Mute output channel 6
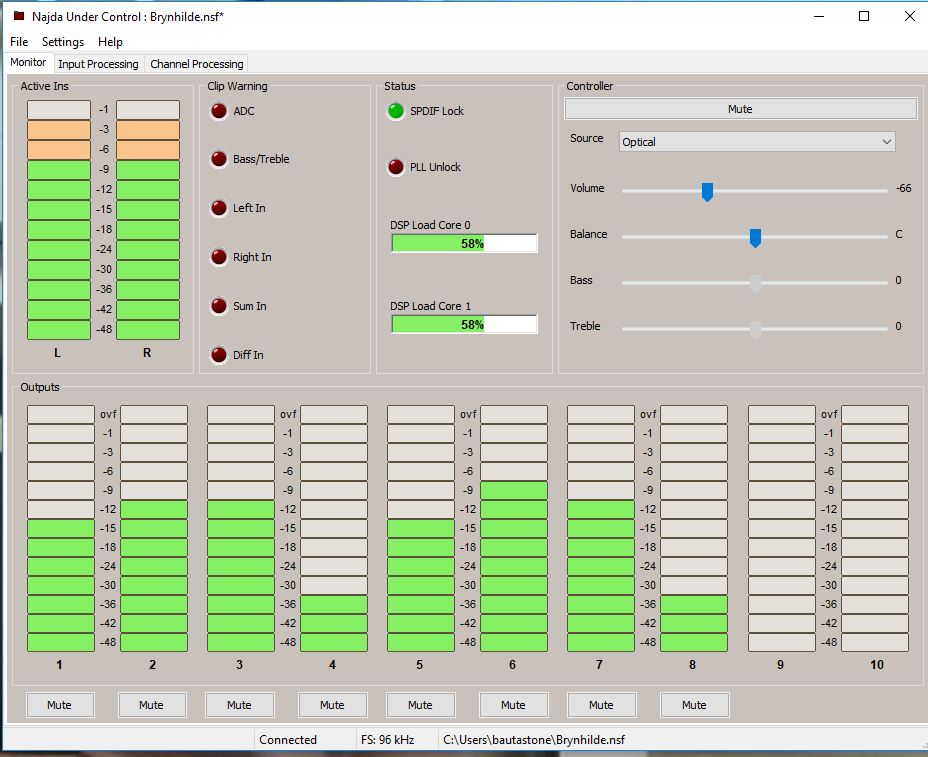 tap(513, 705)
